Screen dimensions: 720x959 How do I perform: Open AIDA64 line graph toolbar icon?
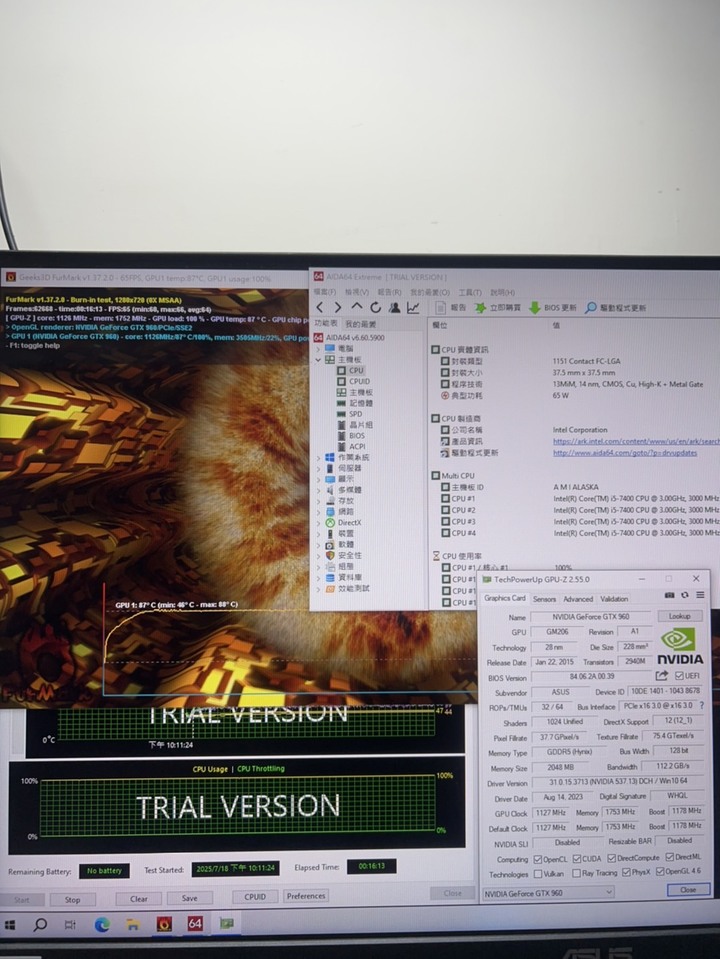(x=414, y=307)
